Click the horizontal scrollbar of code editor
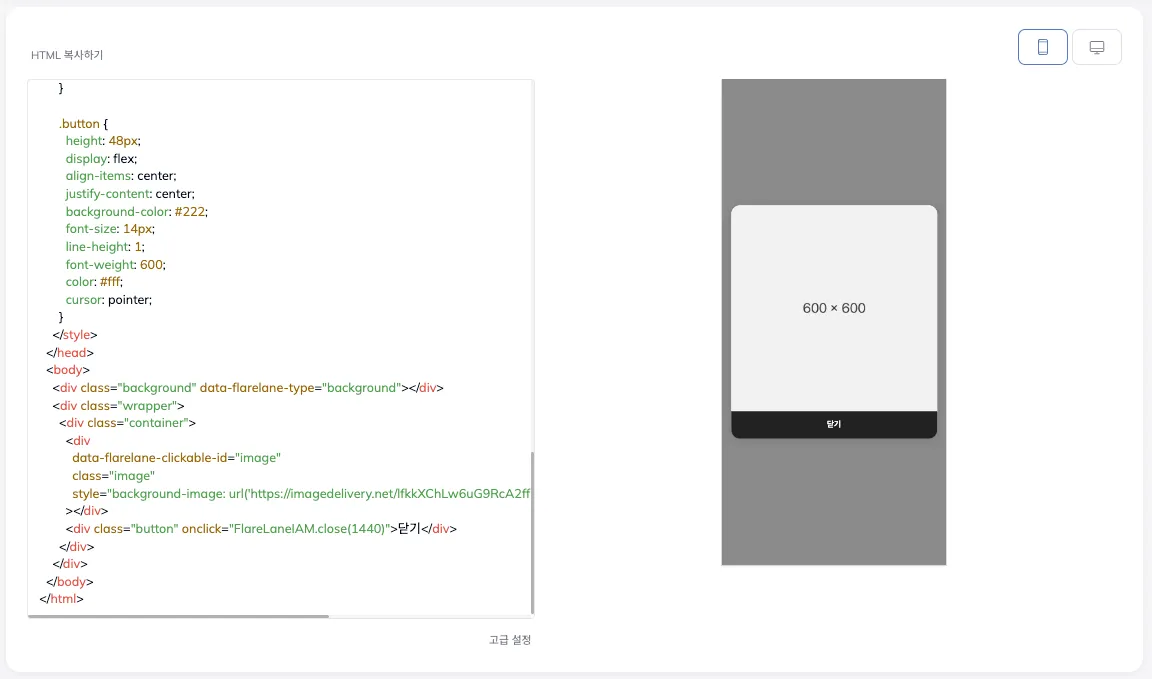This screenshot has height=679, width=1152. point(179,617)
